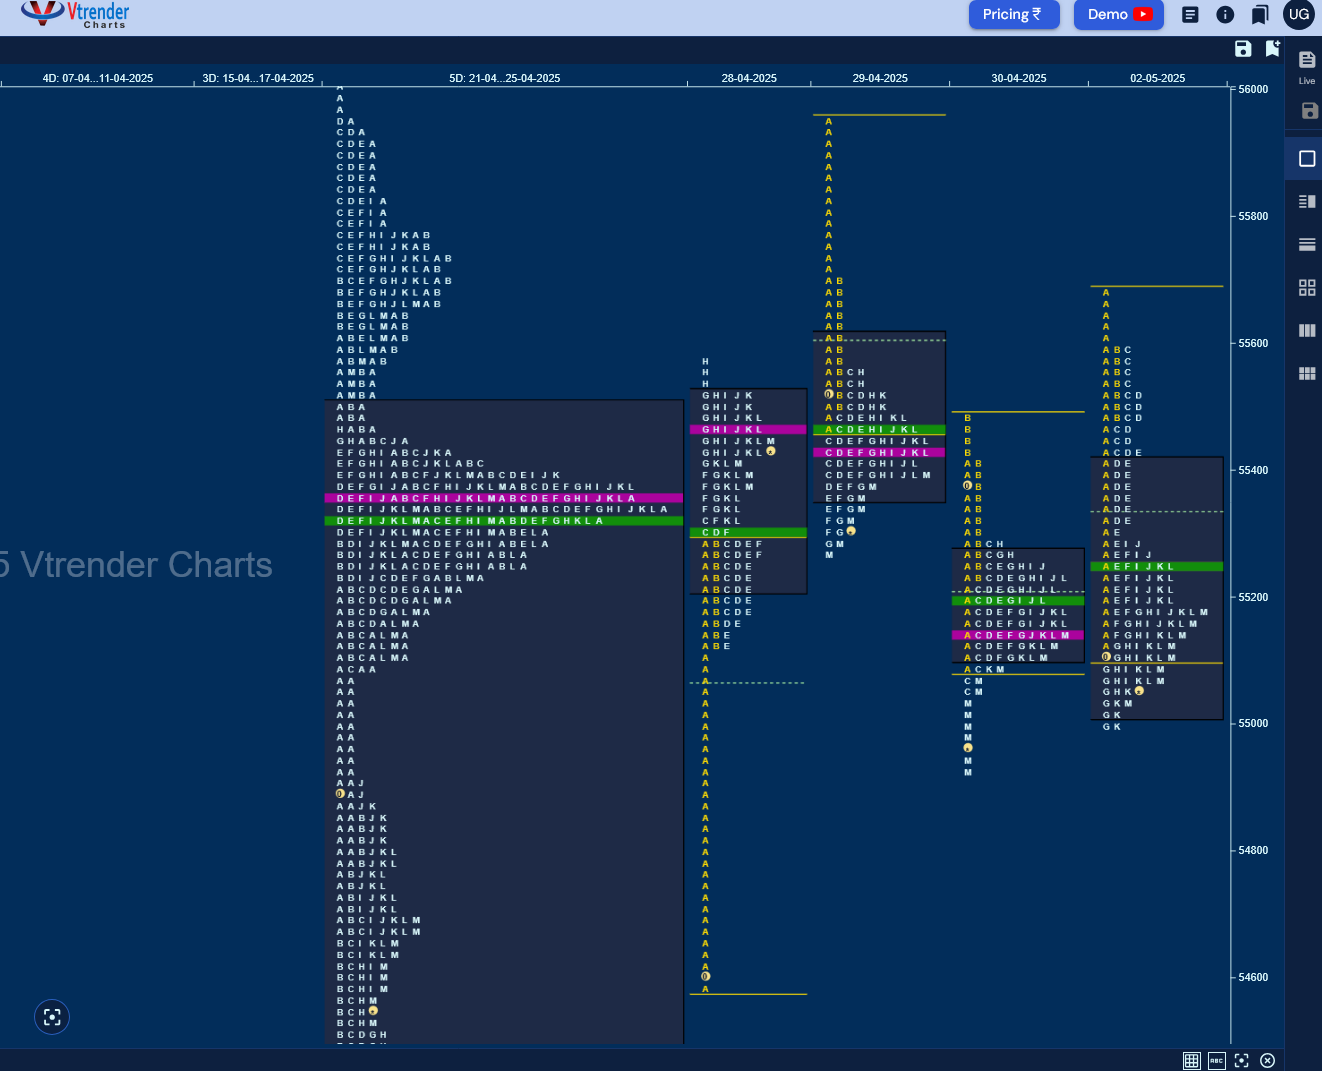Open saved bookmarks icon in header
This screenshot has height=1071, width=1322.
click(1260, 14)
